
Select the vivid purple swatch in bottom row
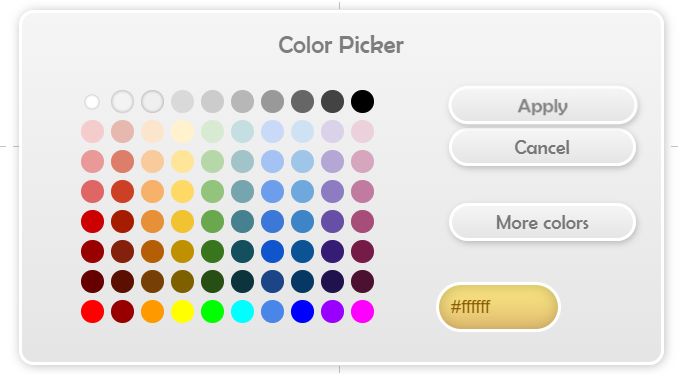pyautogui.click(x=332, y=311)
